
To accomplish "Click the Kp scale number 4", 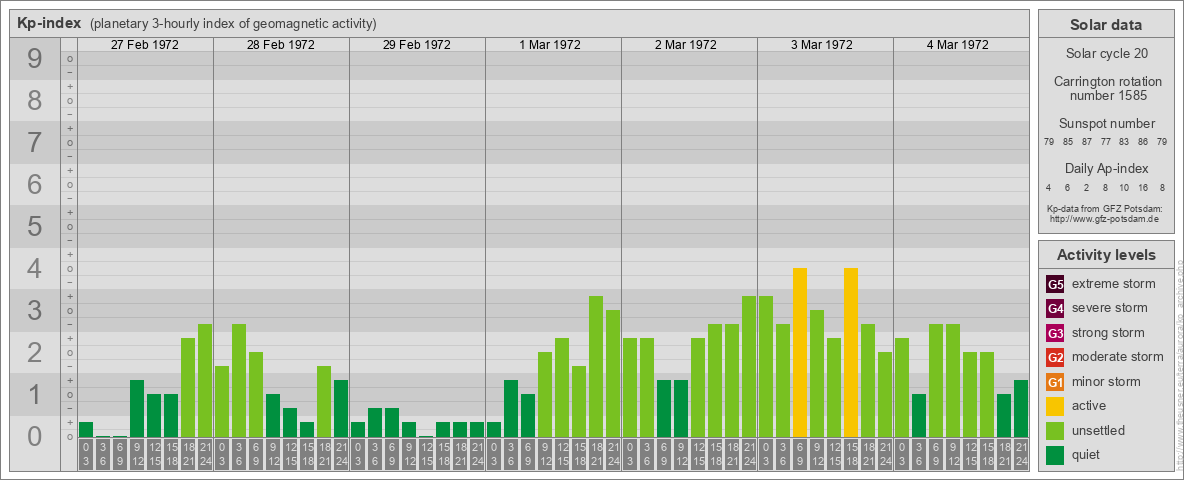I will [x=35, y=269].
